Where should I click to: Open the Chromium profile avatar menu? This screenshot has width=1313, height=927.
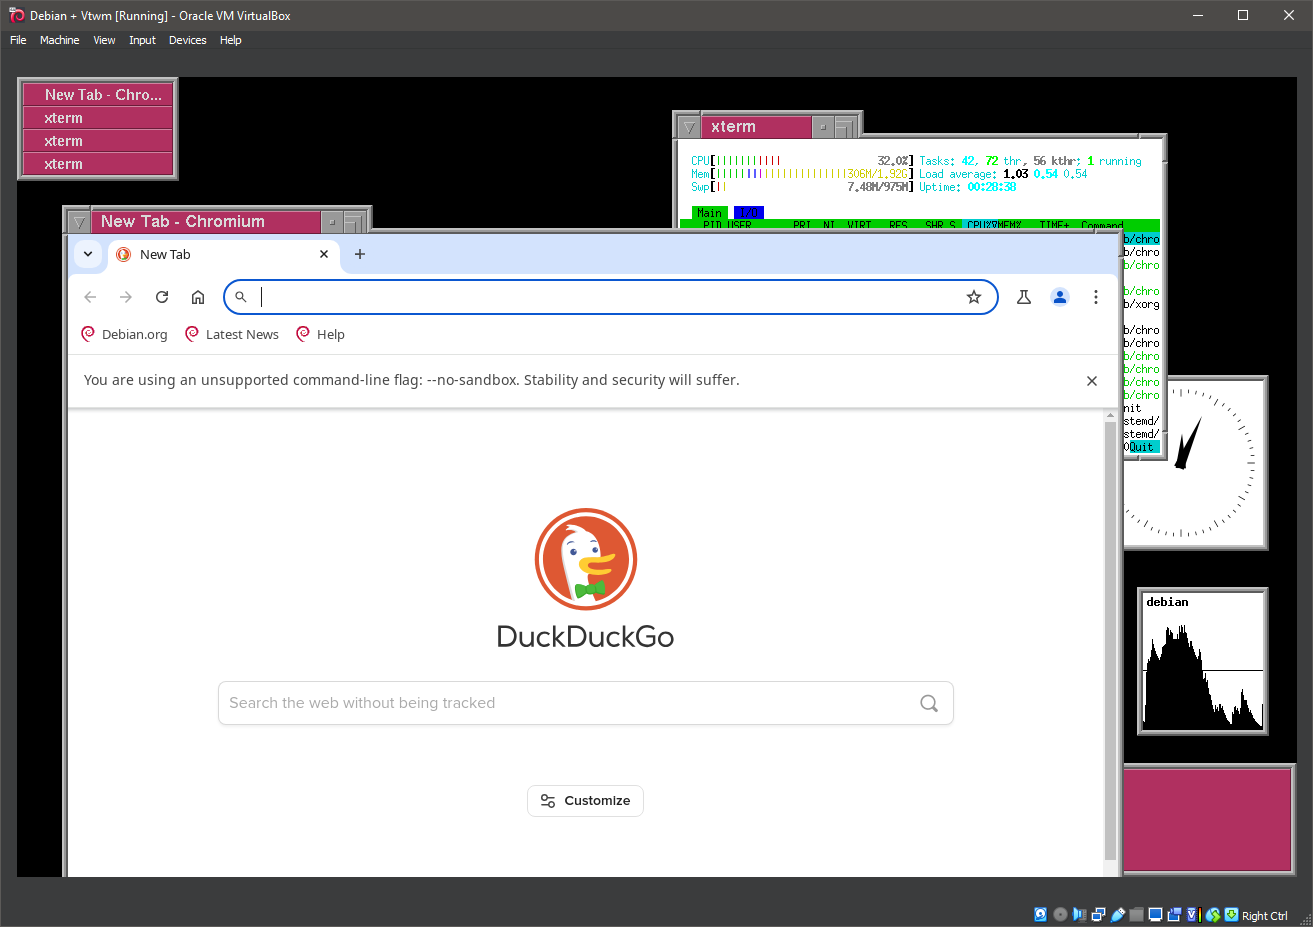coord(1060,297)
